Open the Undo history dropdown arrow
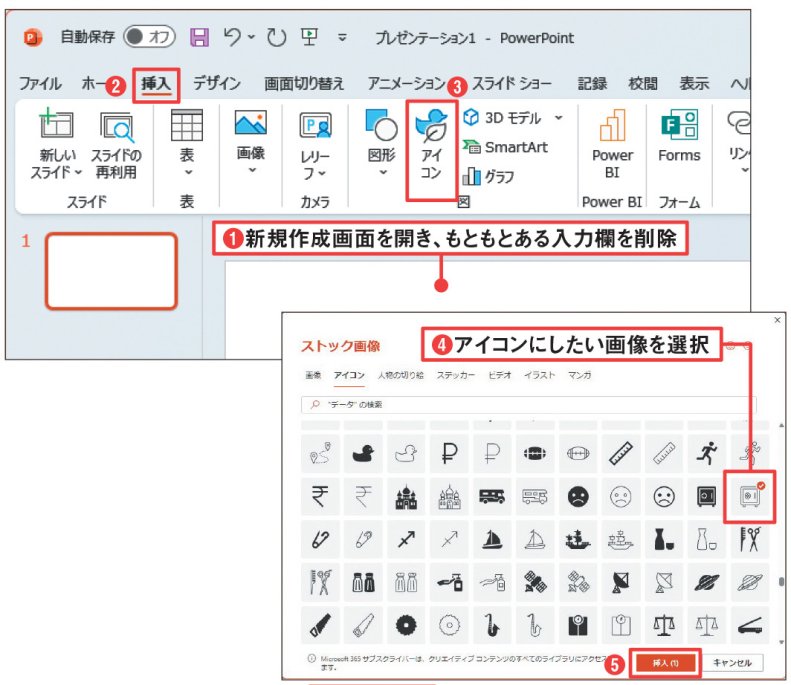Screen dimensions: 791x685 [251, 37]
